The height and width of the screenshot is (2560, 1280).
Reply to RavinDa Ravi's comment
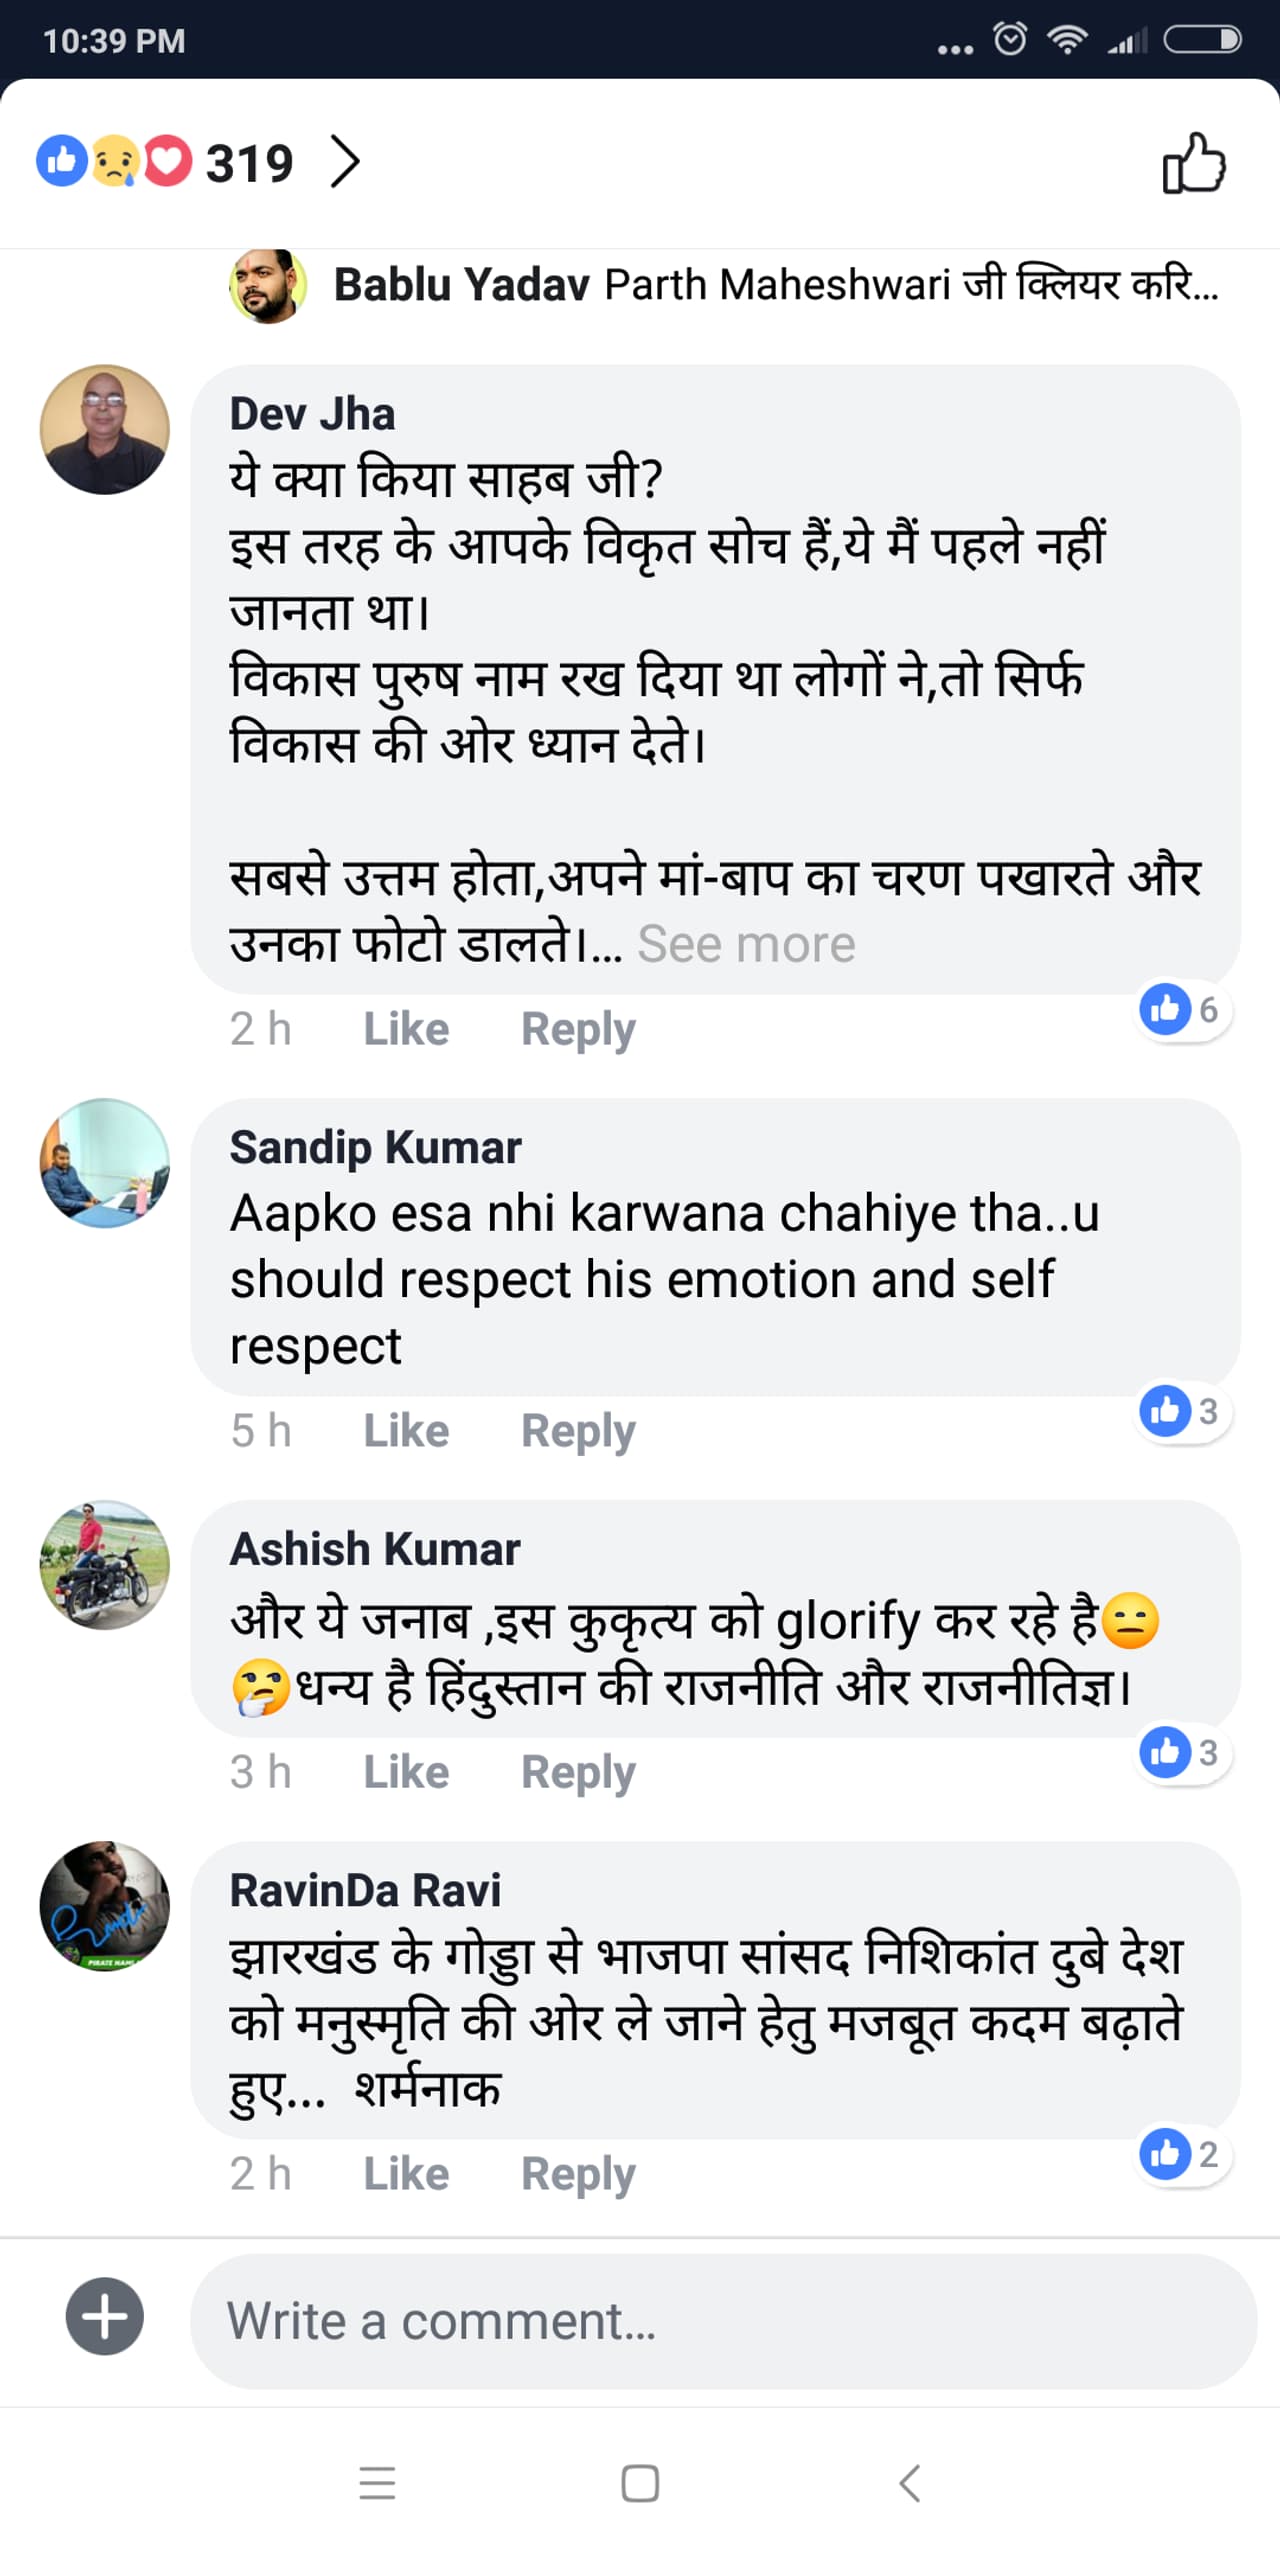coord(578,2174)
